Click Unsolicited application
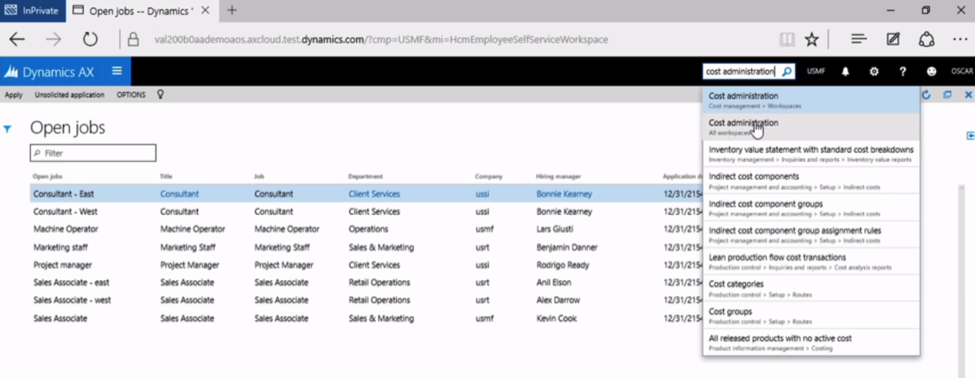The width and height of the screenshot is (975, 379). 69,95
